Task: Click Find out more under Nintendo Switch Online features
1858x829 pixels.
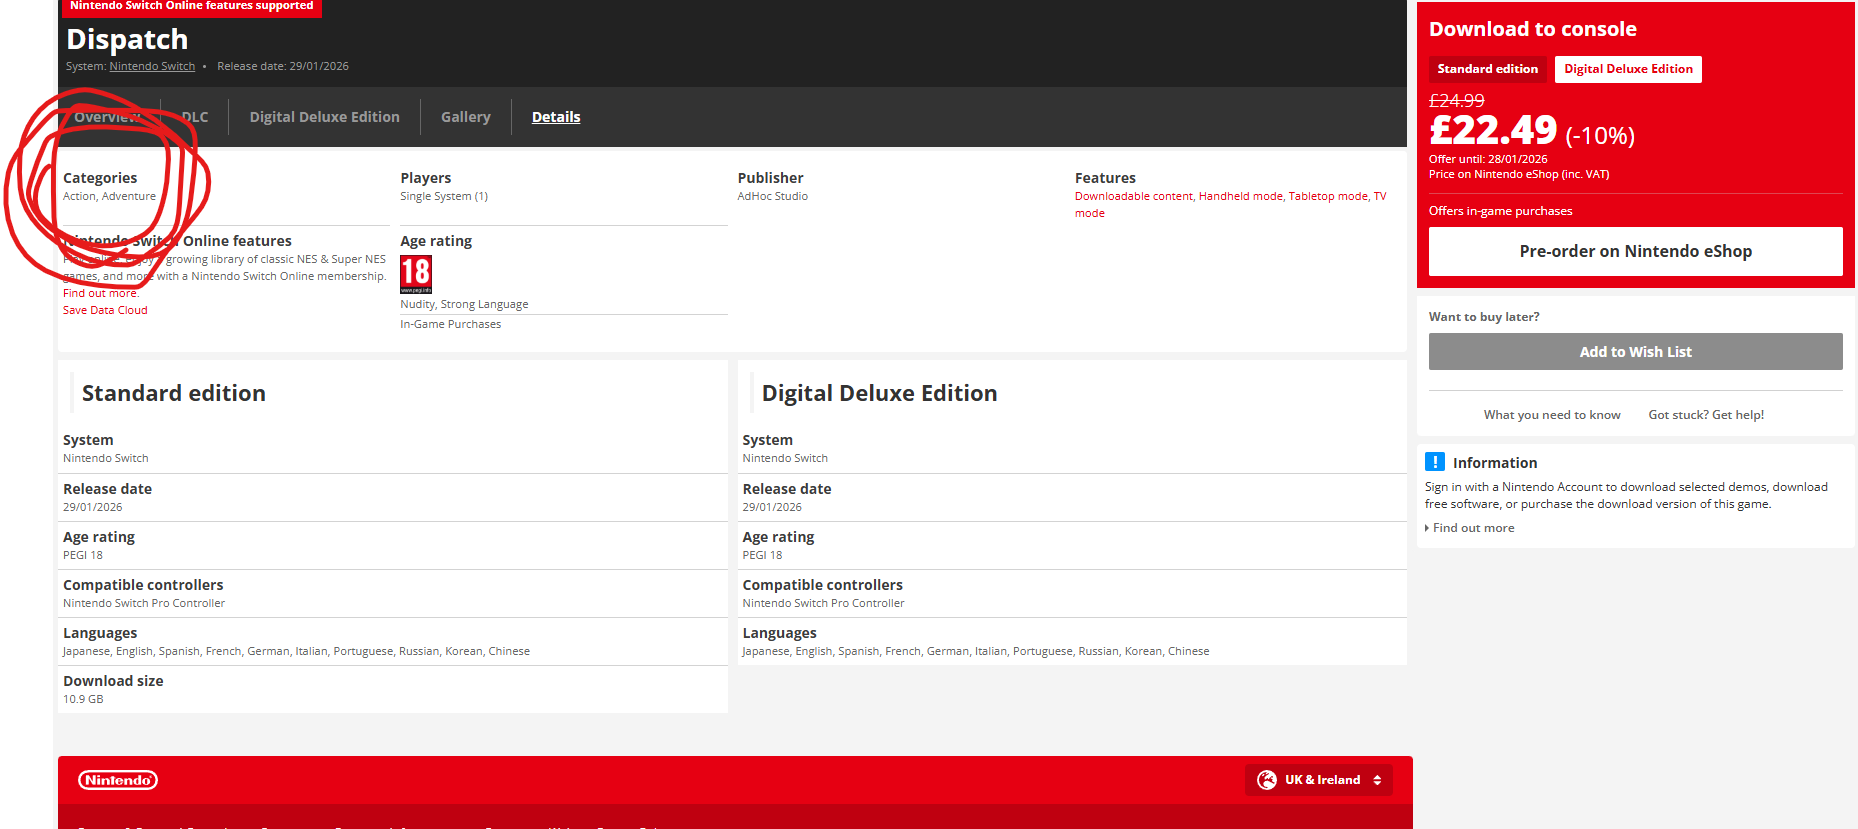Action: [101, 293]
